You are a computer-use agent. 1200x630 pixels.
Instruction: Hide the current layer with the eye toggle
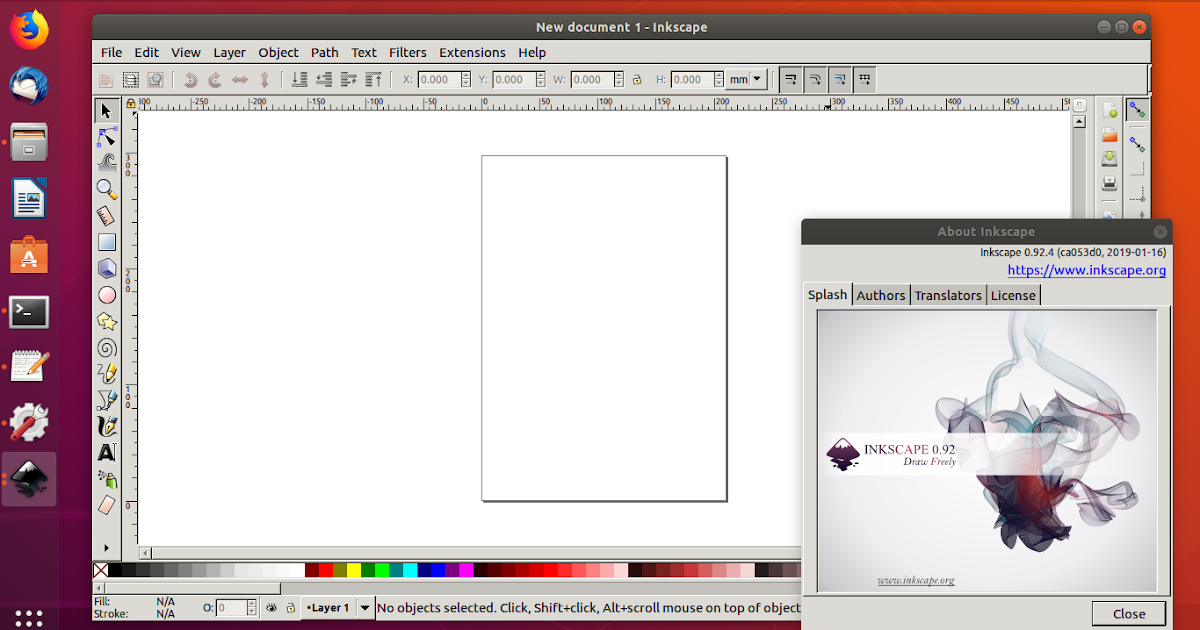(x=273, y=607)
